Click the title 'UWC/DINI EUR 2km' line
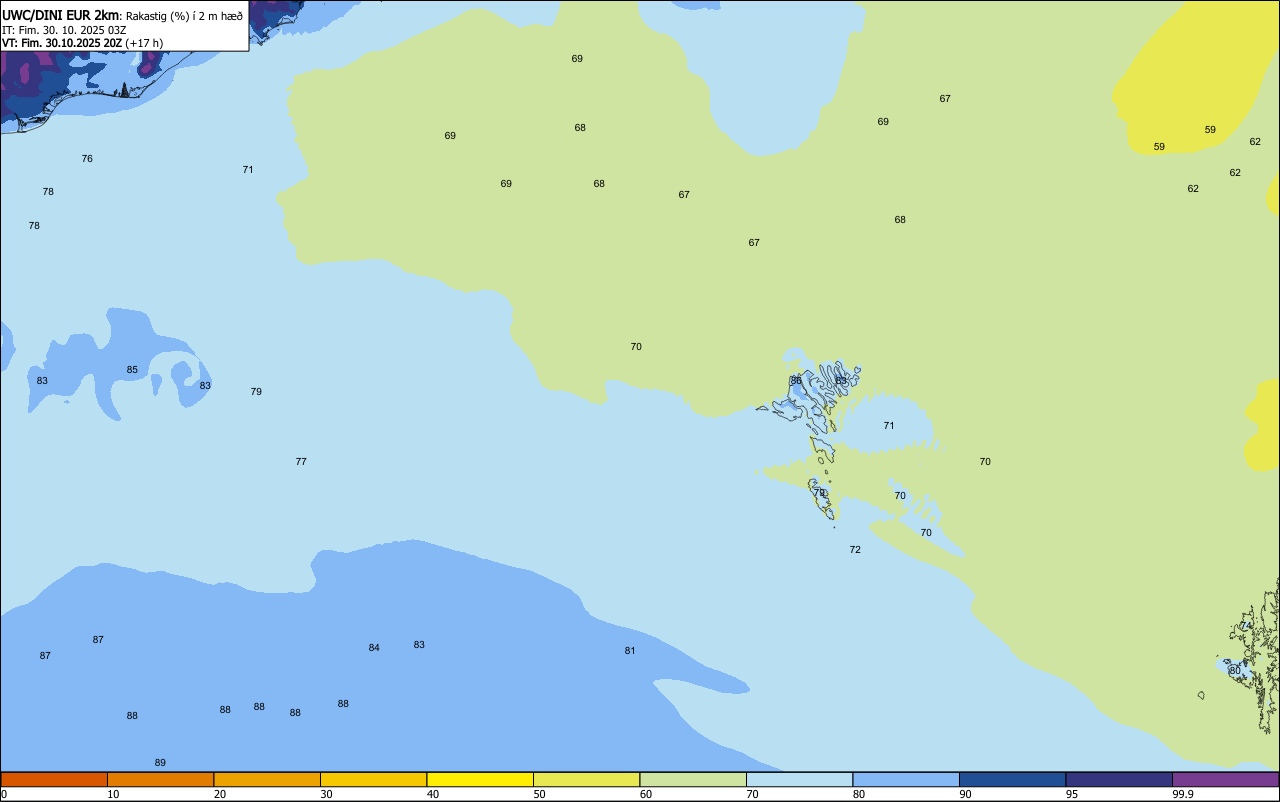 click(x=122, y=15)
